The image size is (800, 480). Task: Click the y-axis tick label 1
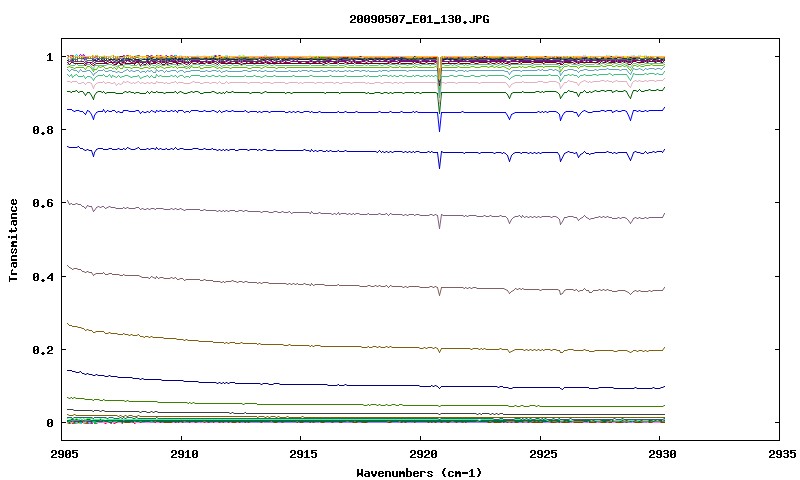tap(49, 57)
